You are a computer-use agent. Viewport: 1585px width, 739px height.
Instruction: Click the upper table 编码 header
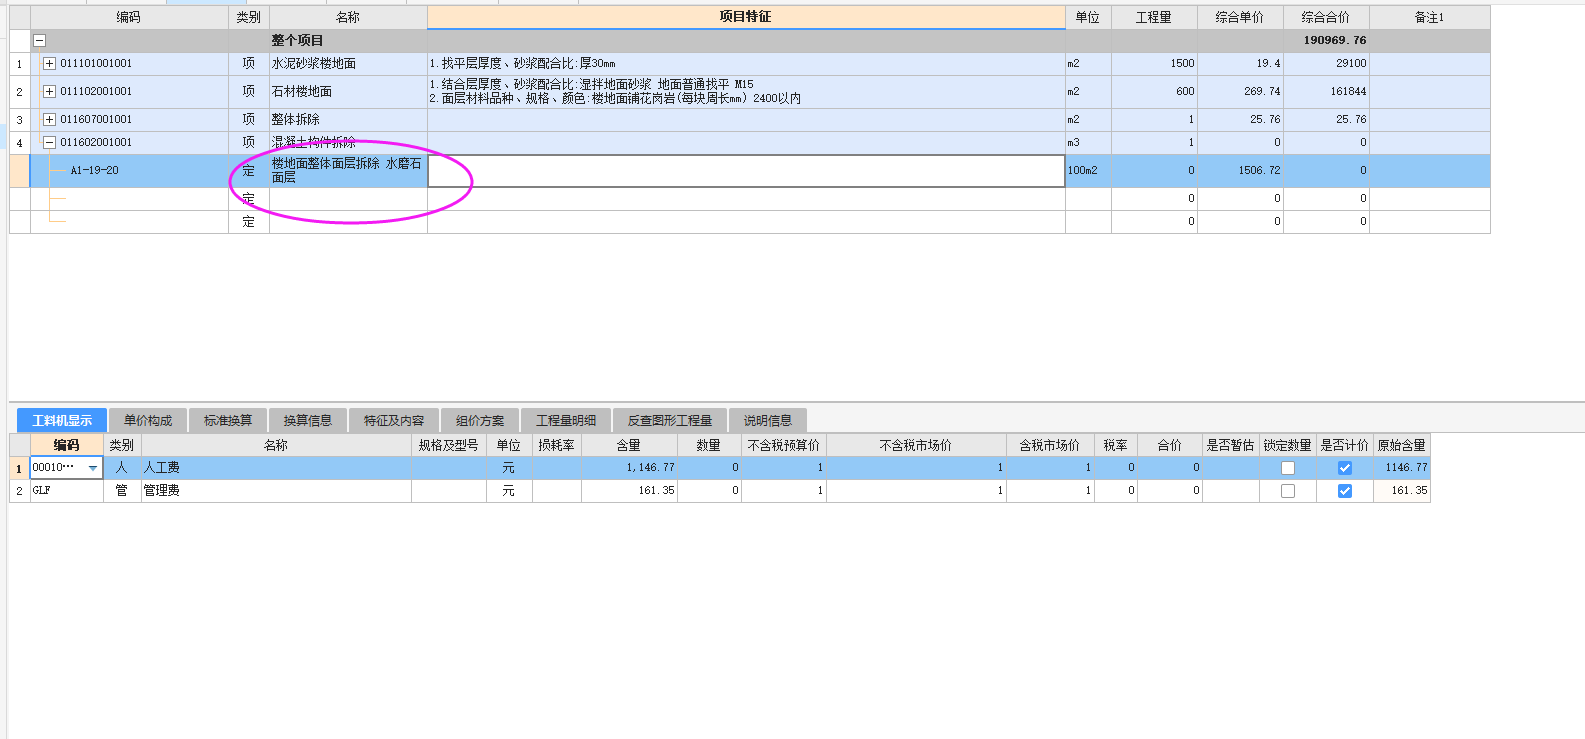(x=129, y=17)
